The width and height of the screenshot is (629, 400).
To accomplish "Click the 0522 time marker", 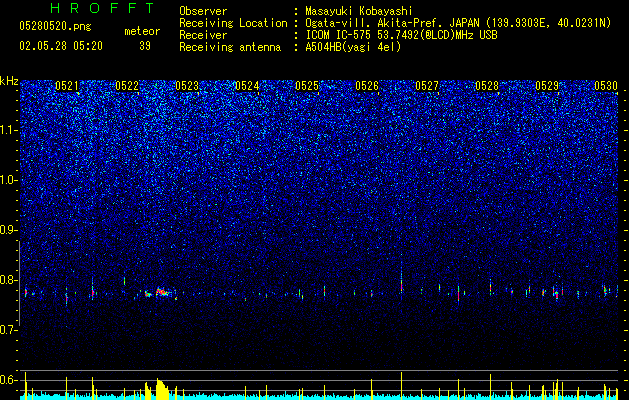I will click(x=127, y=86).
